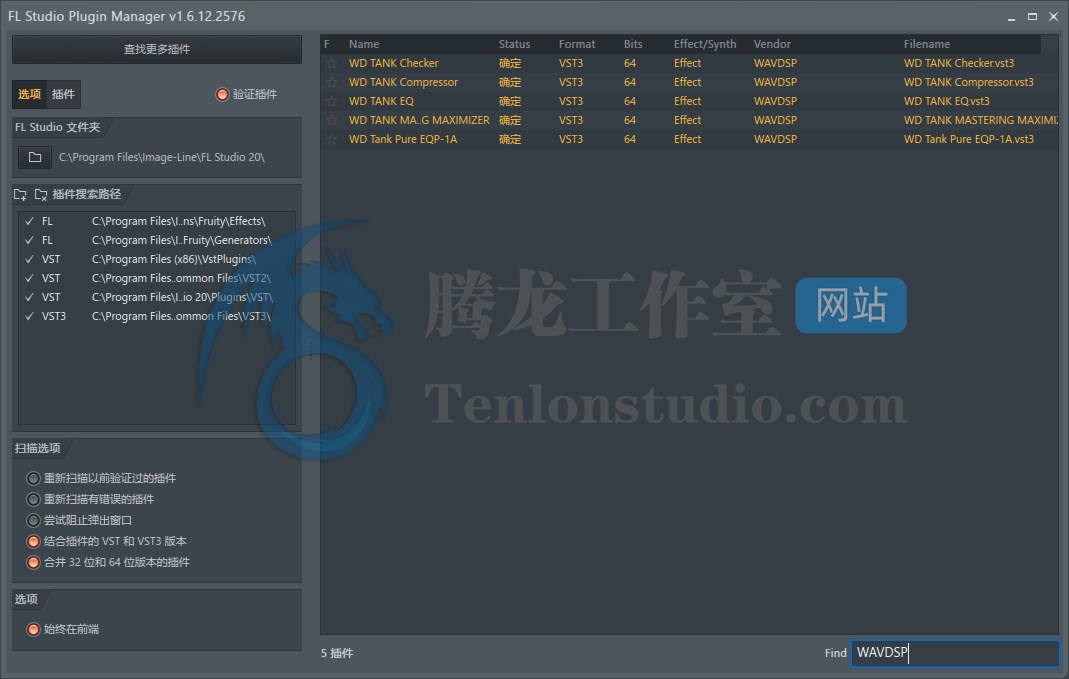
Task: Star the WD Tank Pure EQP-1A plugin
Action: 331,140
